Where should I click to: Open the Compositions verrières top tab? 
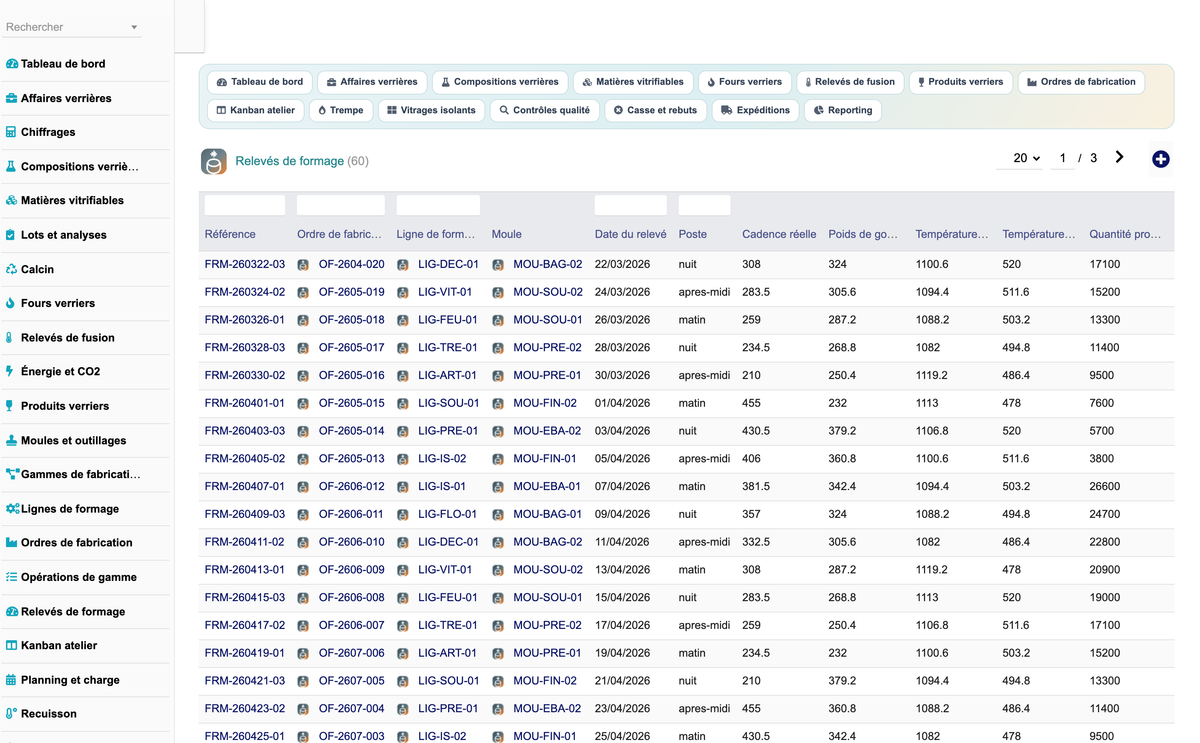(x=500, y=82)
